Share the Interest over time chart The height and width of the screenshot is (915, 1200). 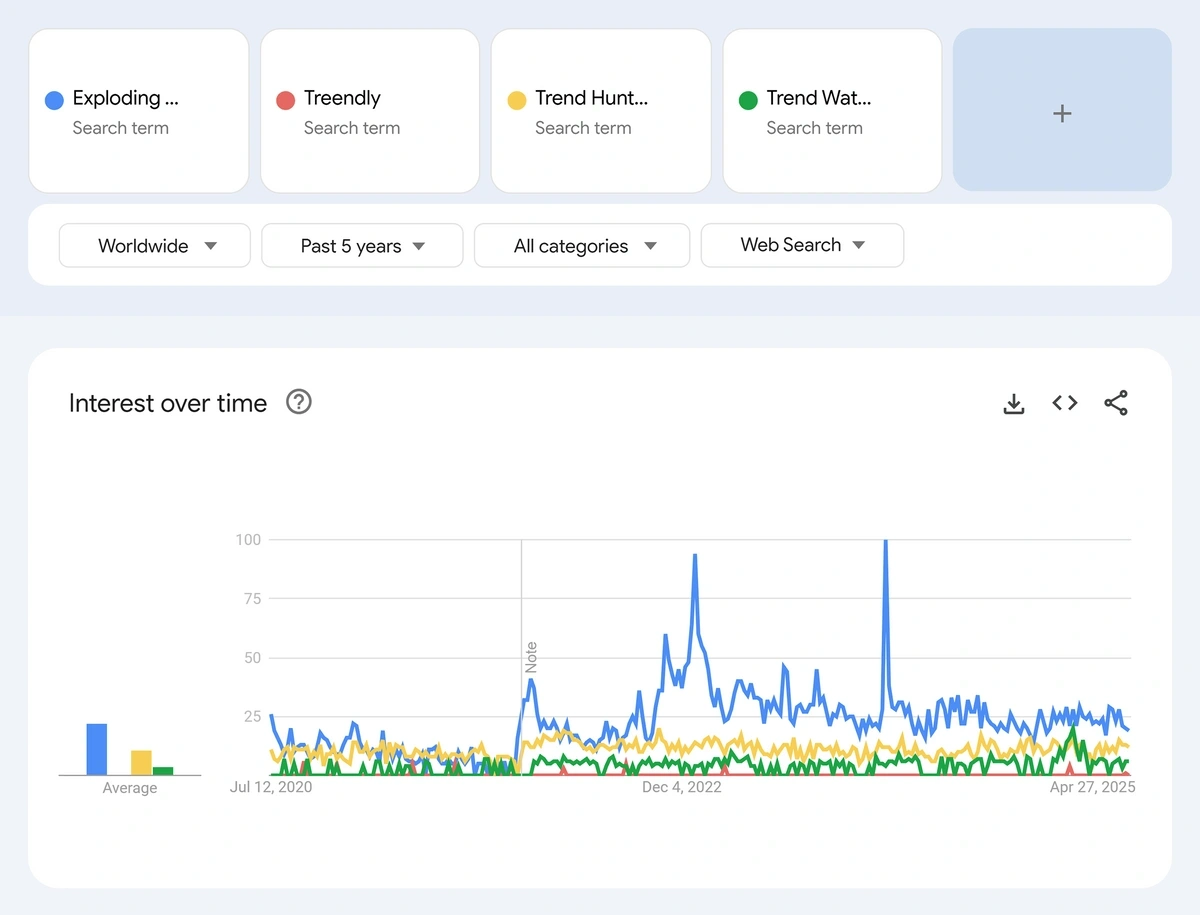[x=1116, y=403]
